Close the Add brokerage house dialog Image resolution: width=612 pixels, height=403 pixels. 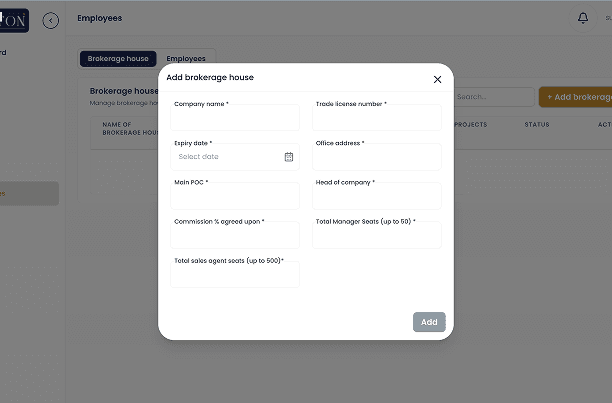(437, 79)
